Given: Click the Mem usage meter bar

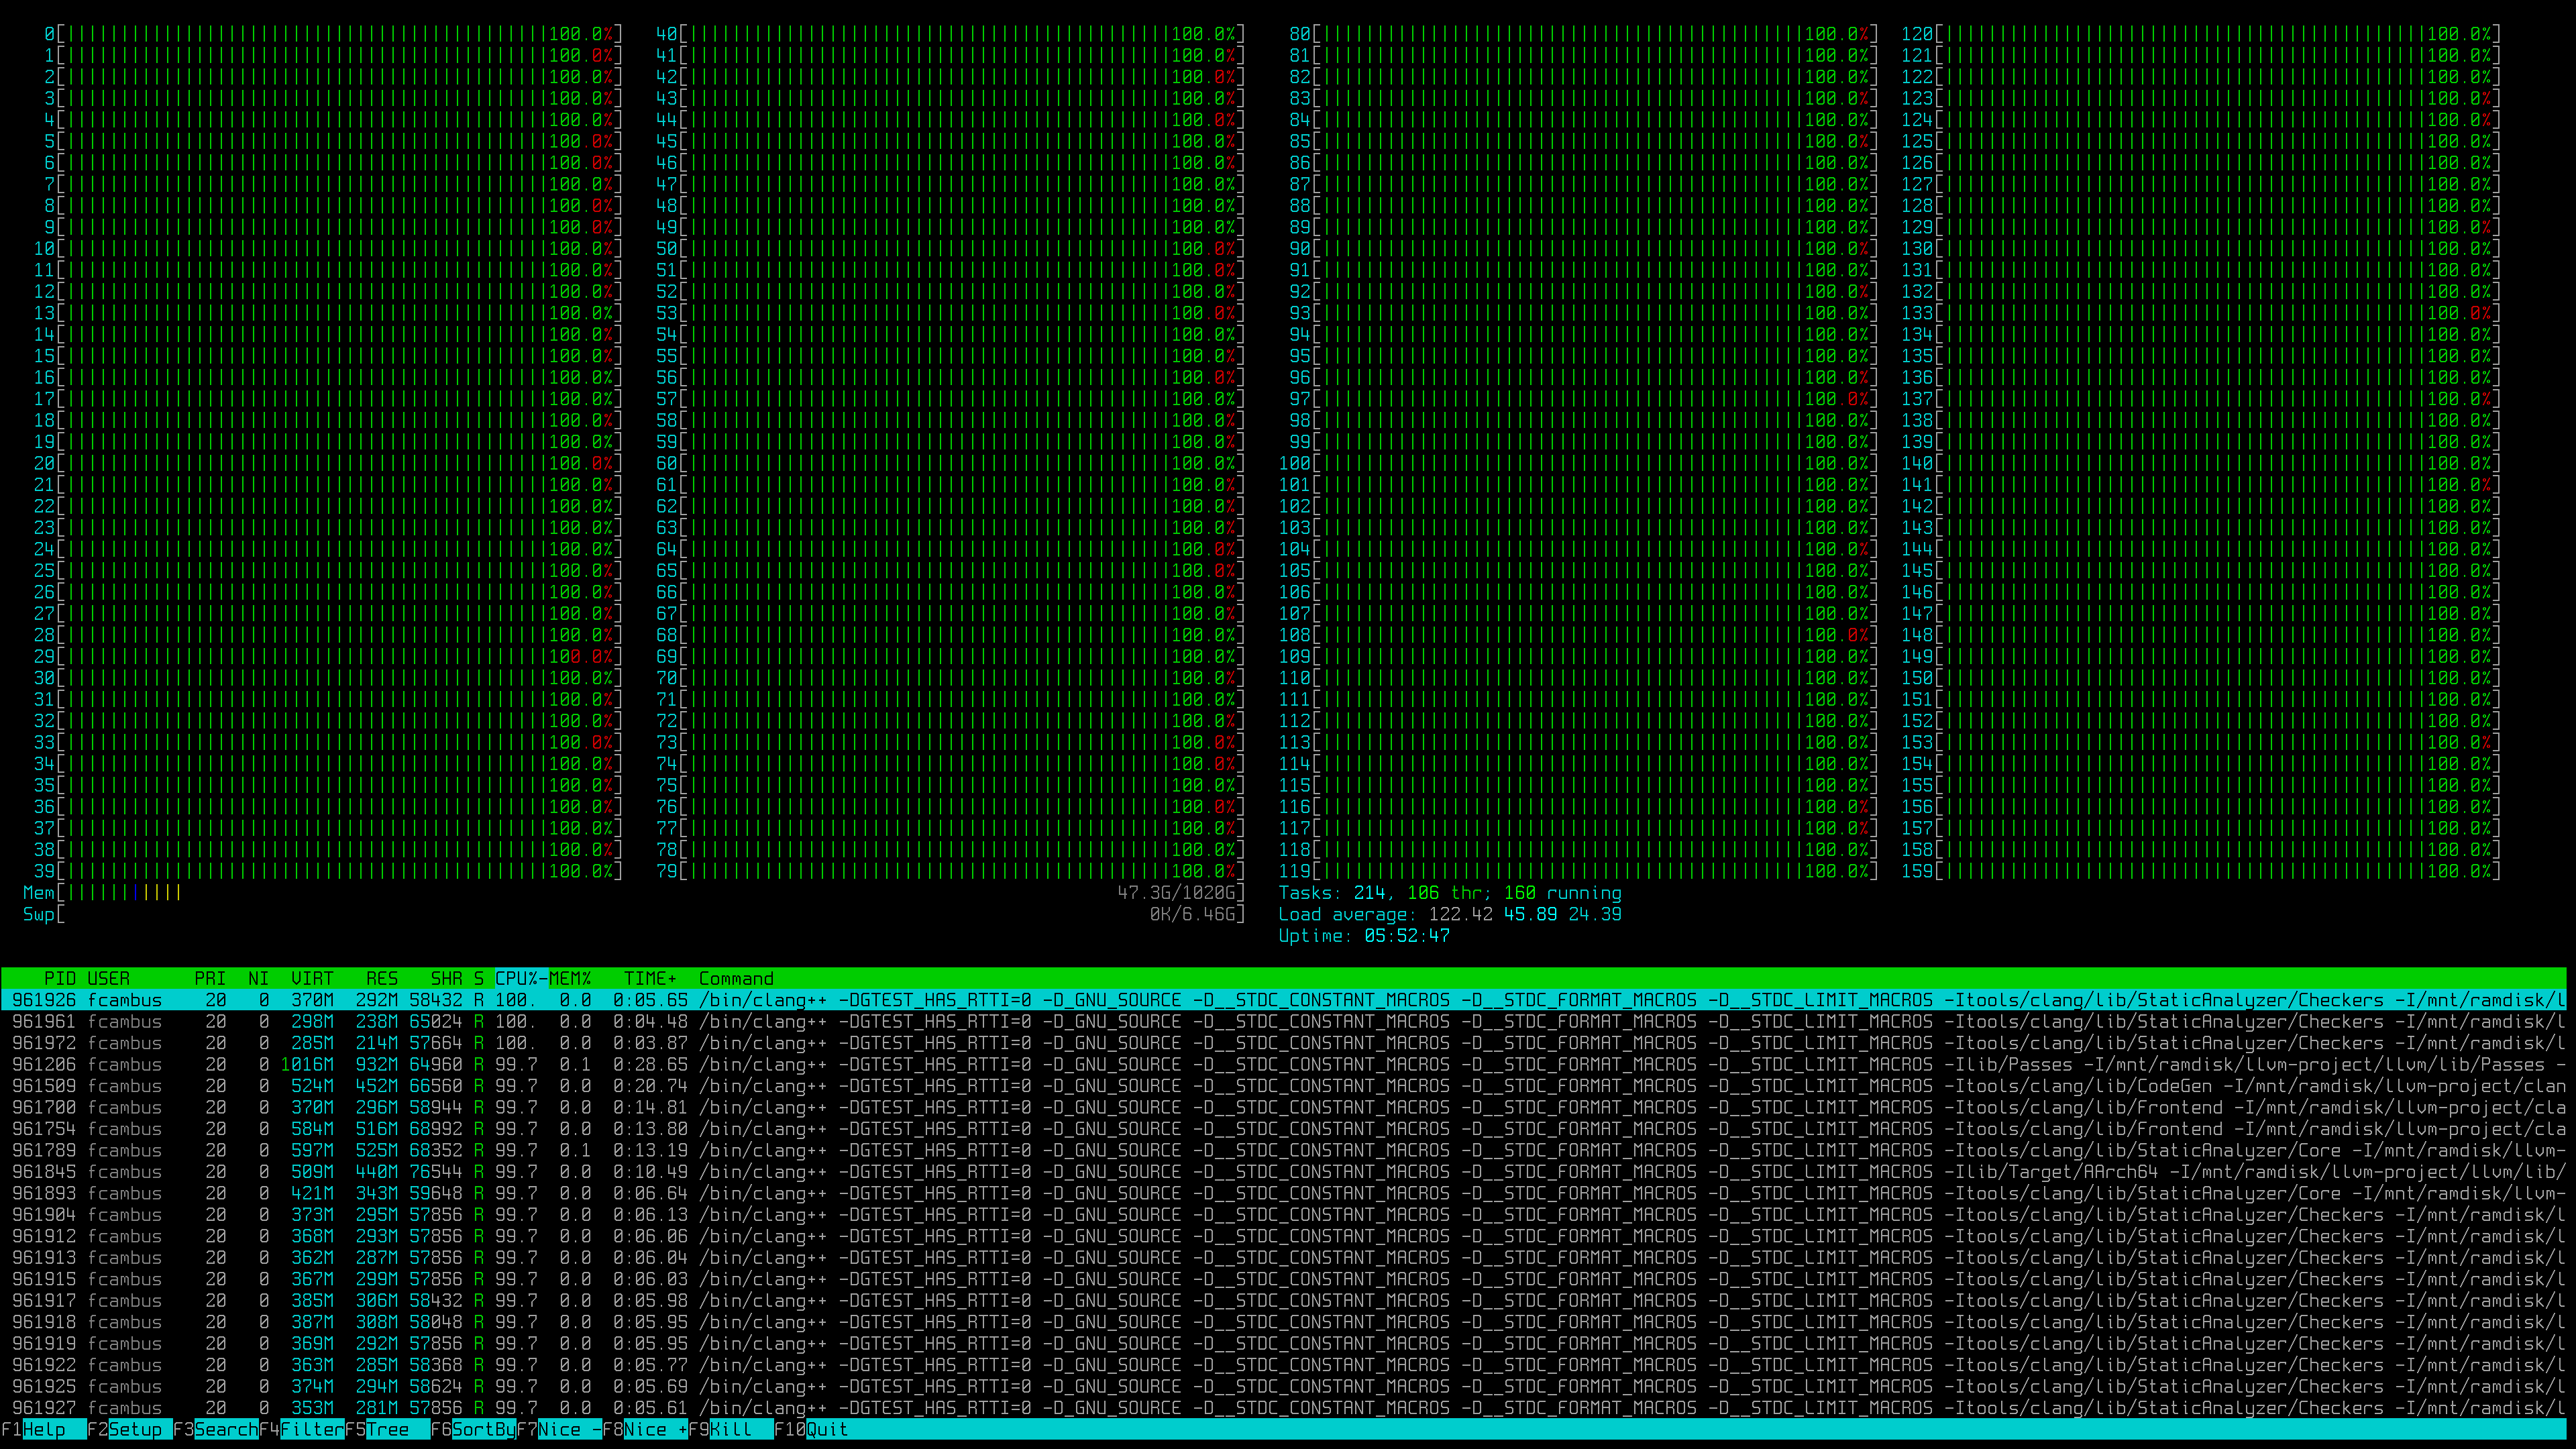Looking at the screenshot, I should 634,892.
